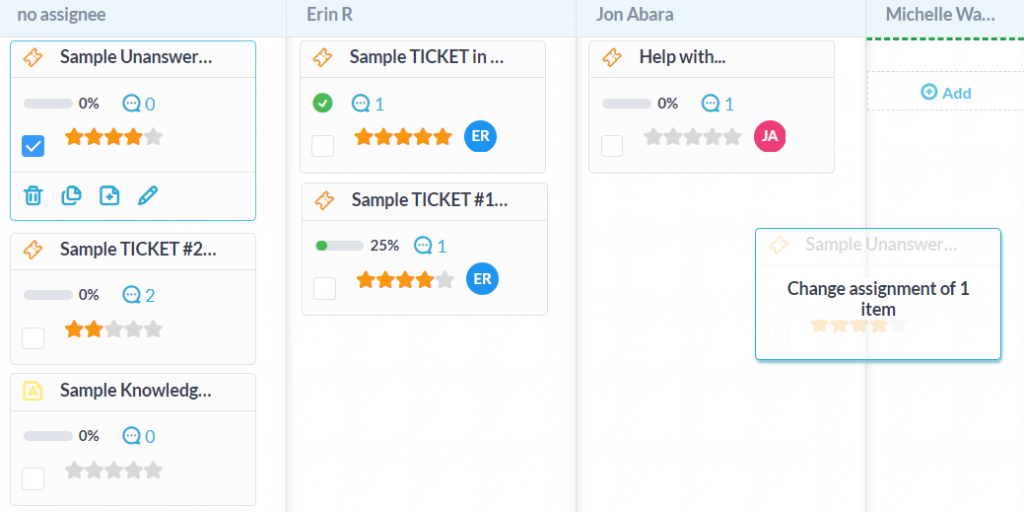Click the pencil edit icon on selected card
Viewport: 1024px width, 512px height.
click(148, 195)
